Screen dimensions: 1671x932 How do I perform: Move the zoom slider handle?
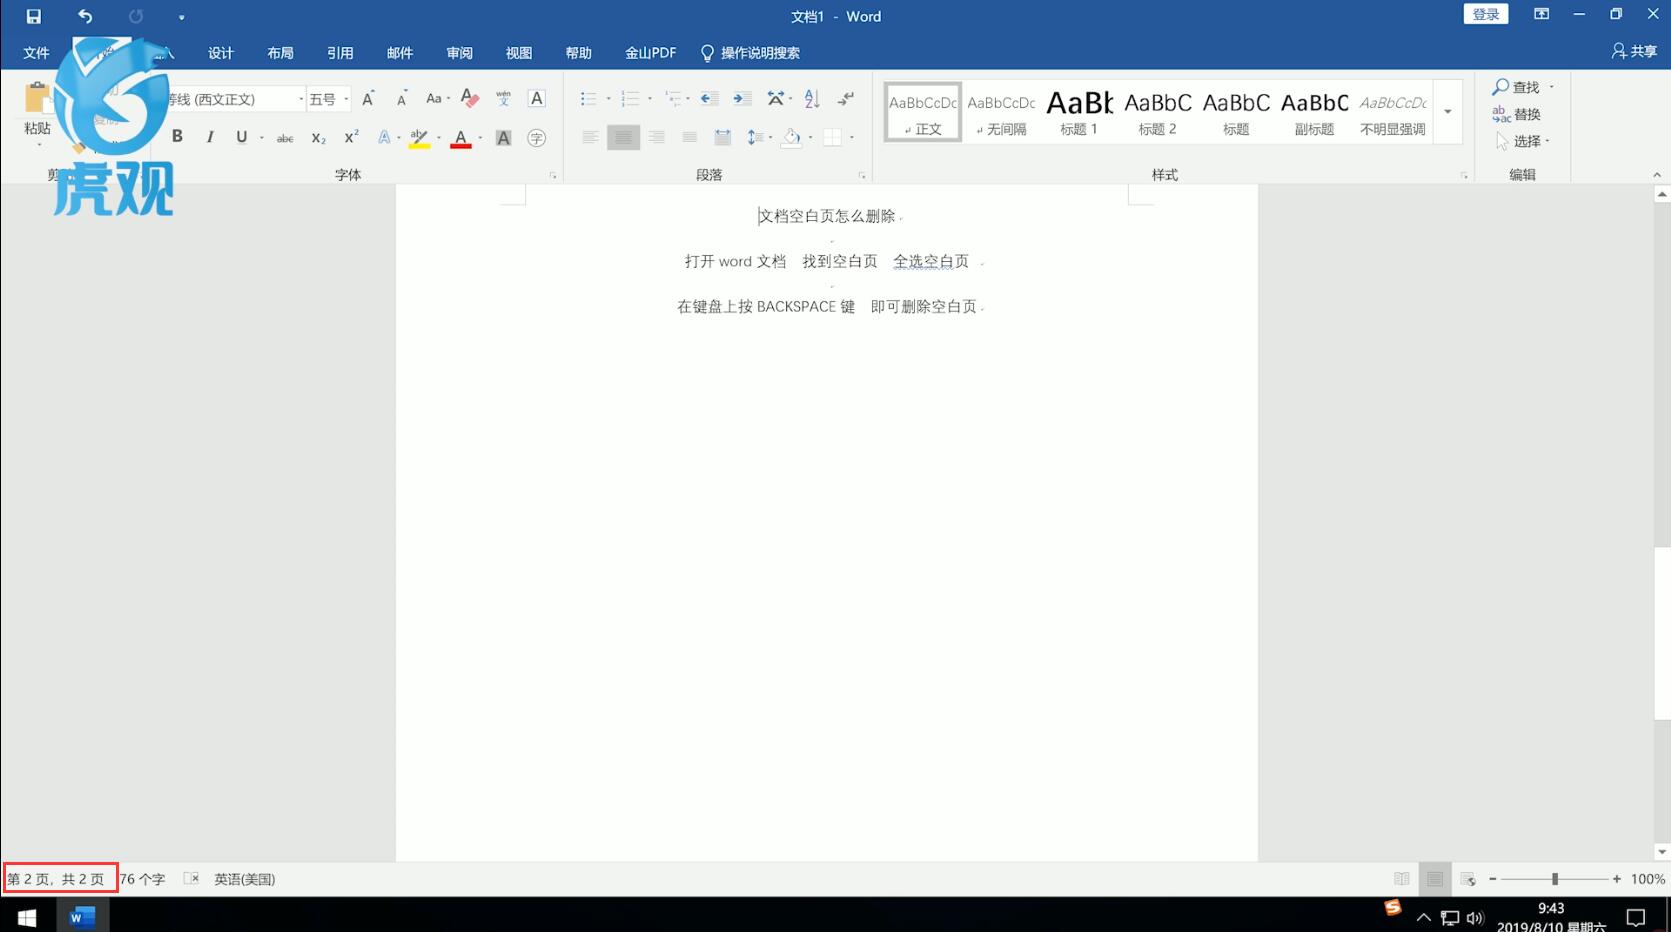(1555, 879)
